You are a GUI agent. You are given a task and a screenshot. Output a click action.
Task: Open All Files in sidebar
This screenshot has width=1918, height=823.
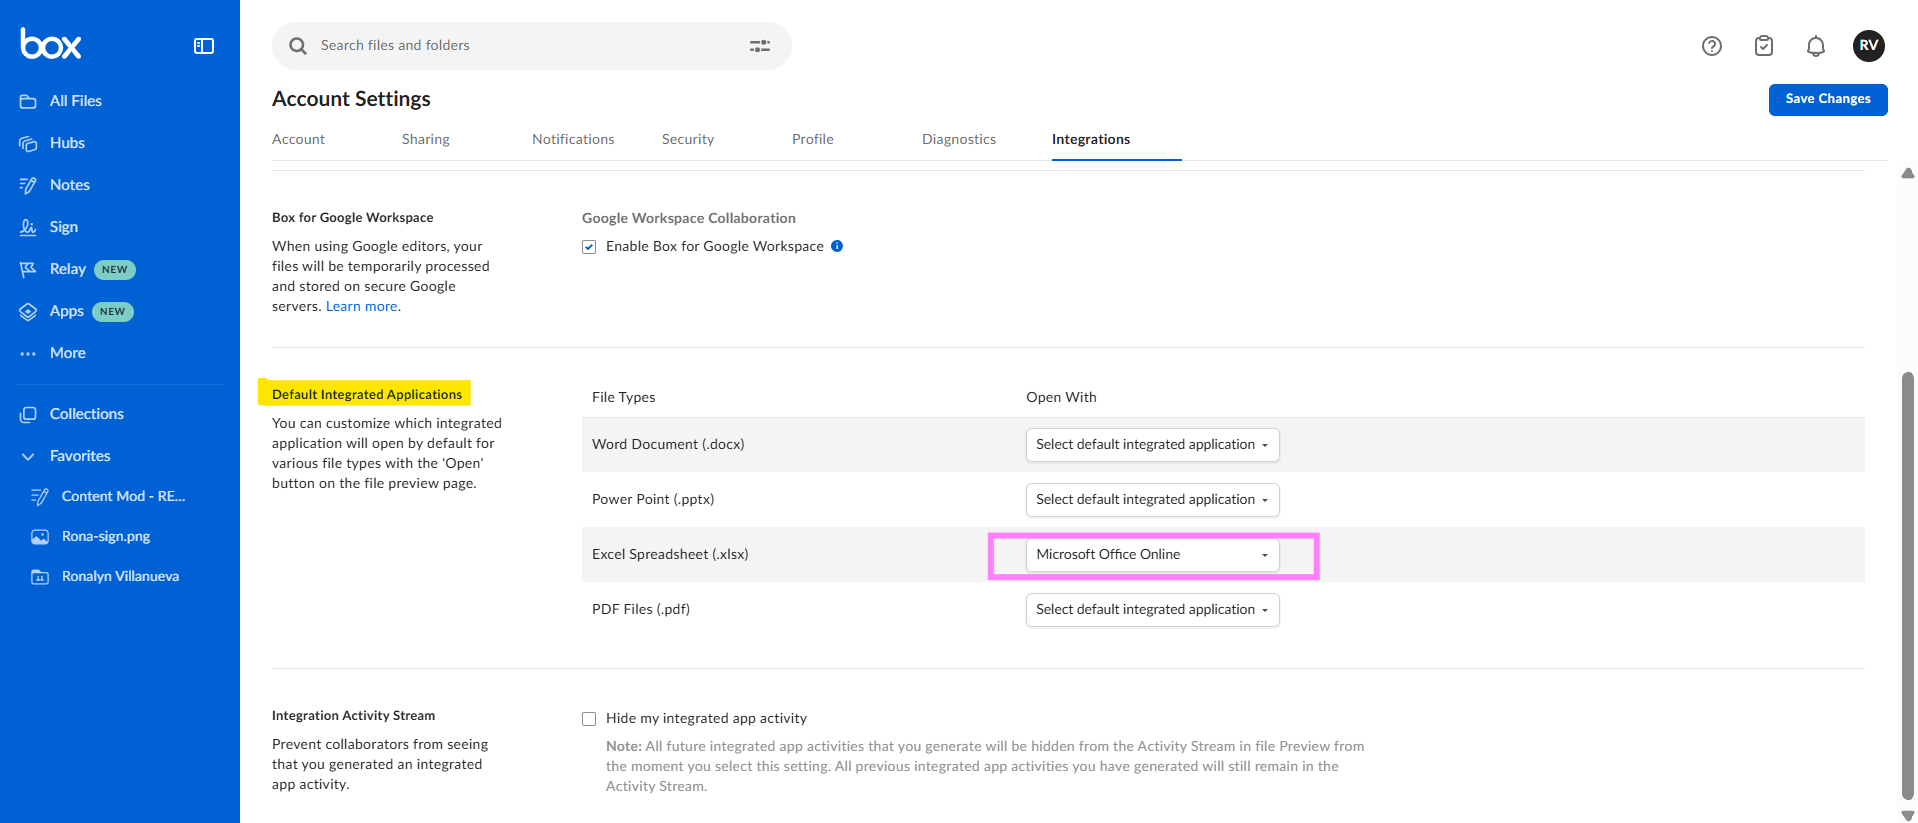pos(76,101)
